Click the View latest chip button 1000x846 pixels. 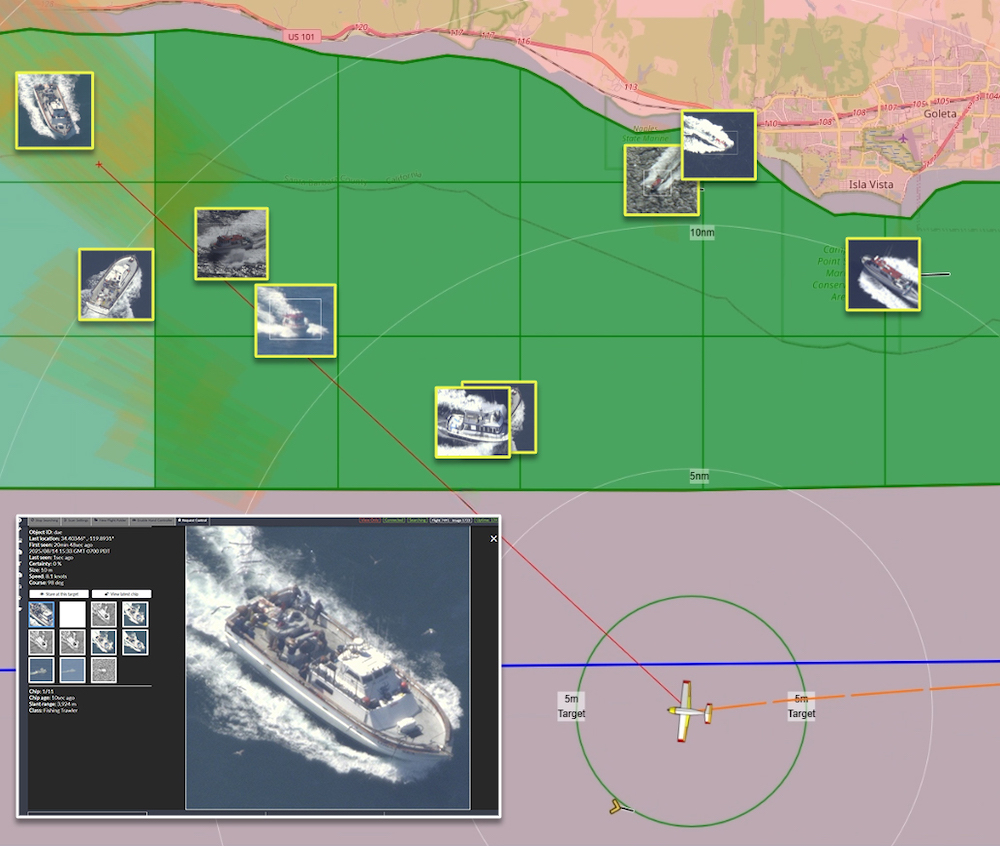[121, 594]
